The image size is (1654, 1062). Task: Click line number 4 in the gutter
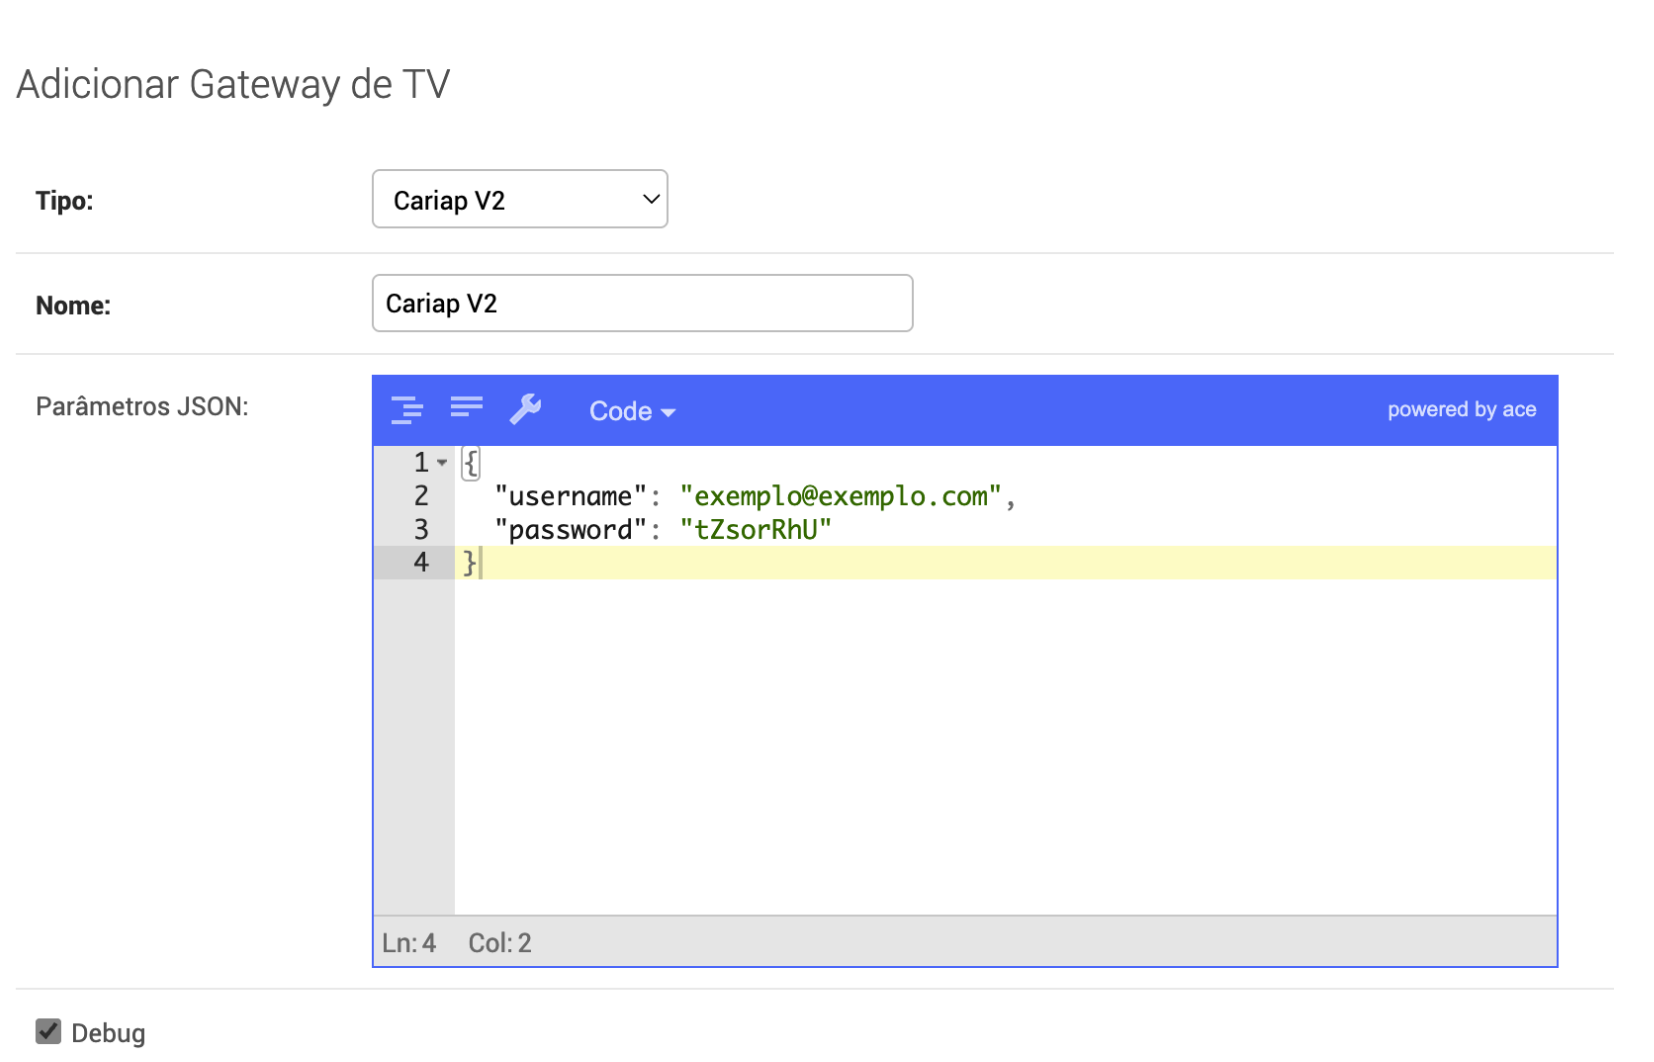point(421,562)
